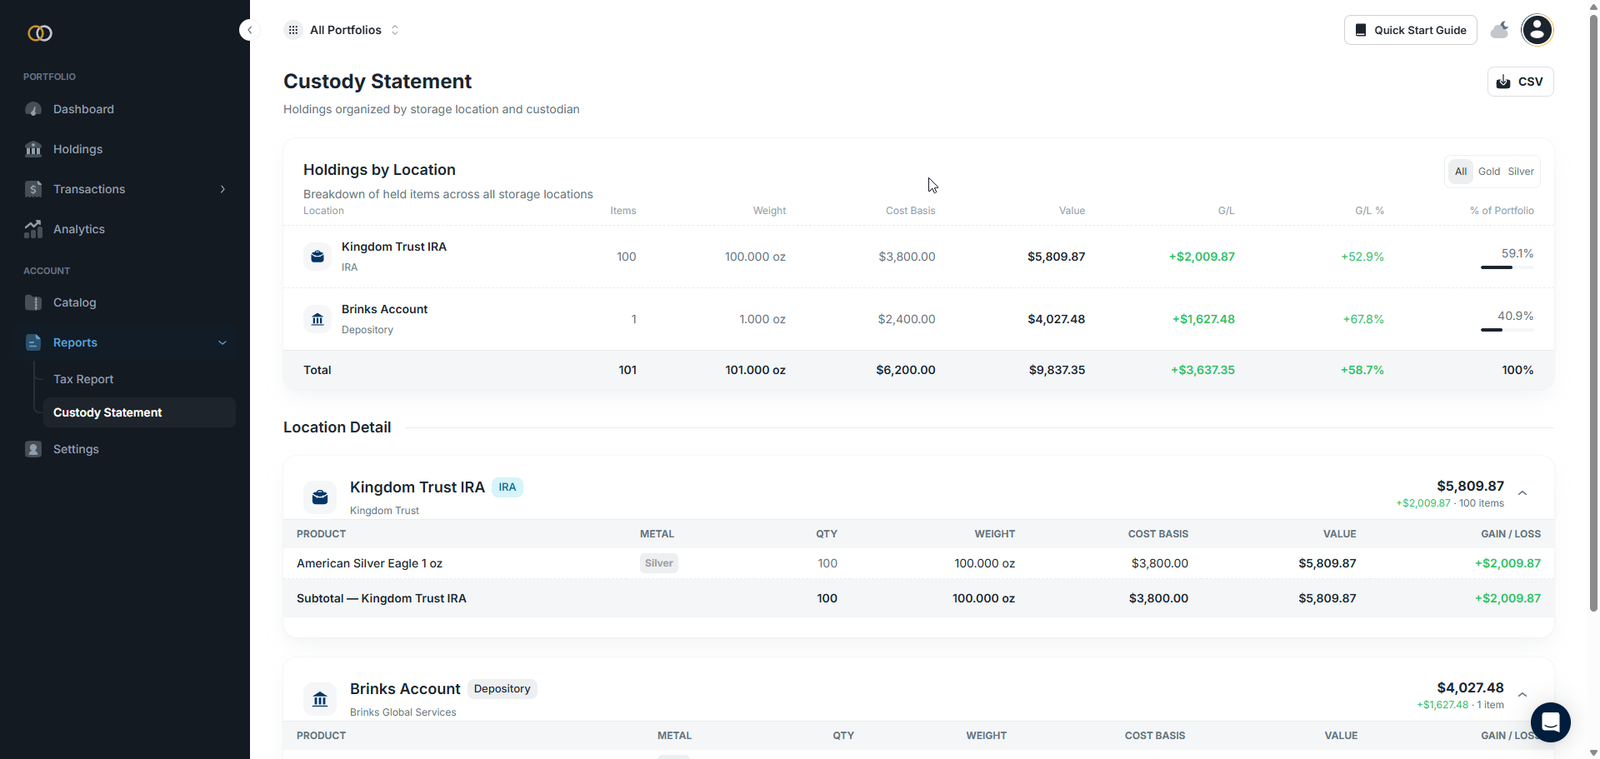The image size is (1600, 759).
Task: Click the % of Portfolio column header
Action: tap(1501, 211)
